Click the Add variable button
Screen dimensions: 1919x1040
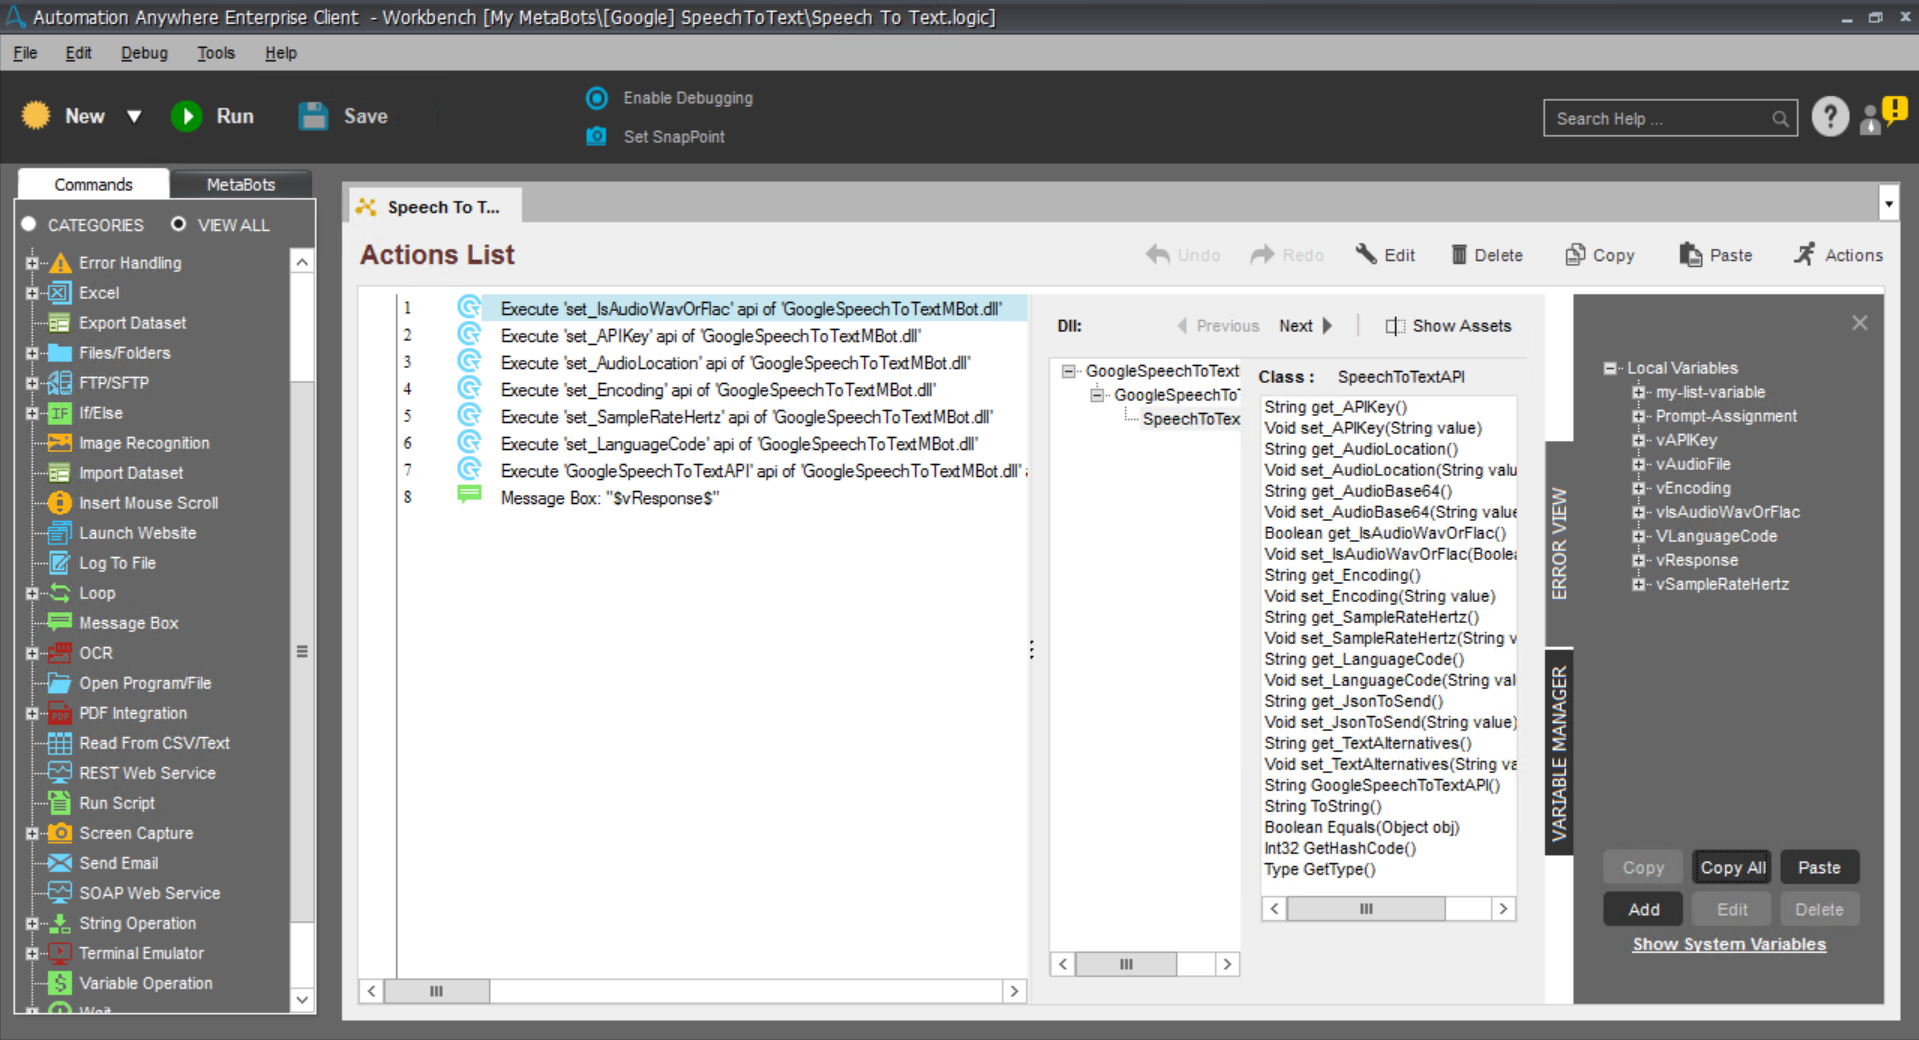pos(1643,909)
